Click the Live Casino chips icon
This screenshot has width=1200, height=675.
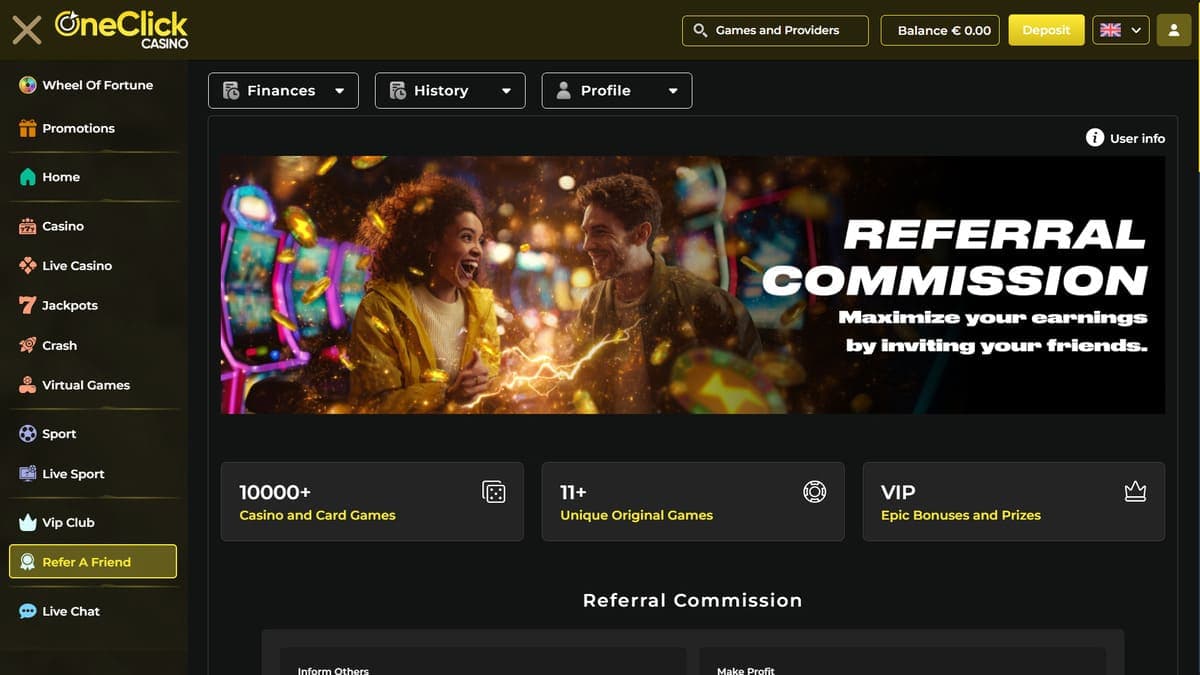click(28, 266)
